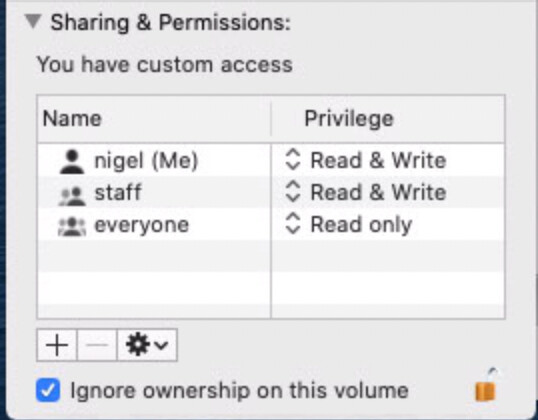Click the minus icon to remove user
The width and height of the screenshot is (538, 420).
(97, 345)
